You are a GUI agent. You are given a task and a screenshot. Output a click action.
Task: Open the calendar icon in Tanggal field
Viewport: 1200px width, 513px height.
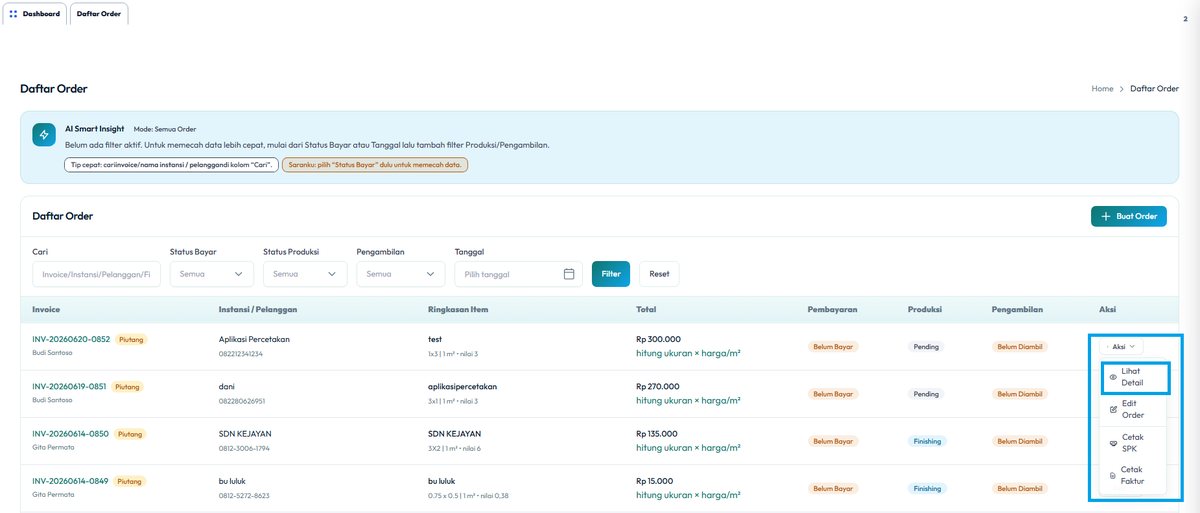[569, 274]
